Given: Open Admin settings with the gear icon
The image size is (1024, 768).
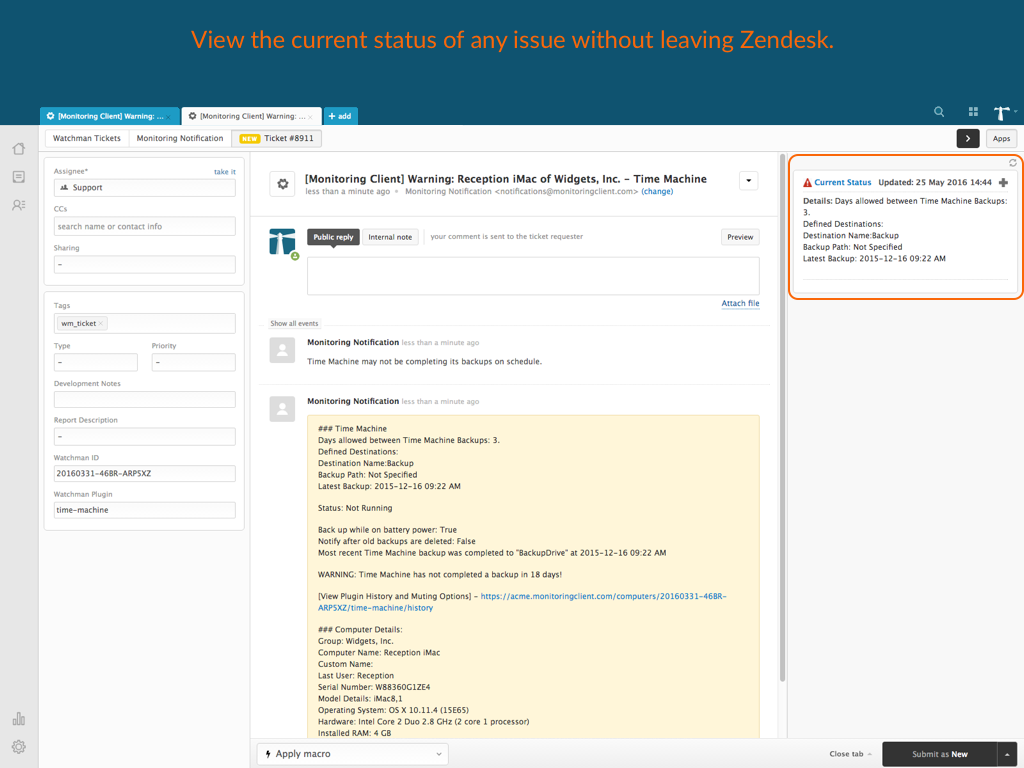Looking at the screenshot, I should click(x=18, y=747).
